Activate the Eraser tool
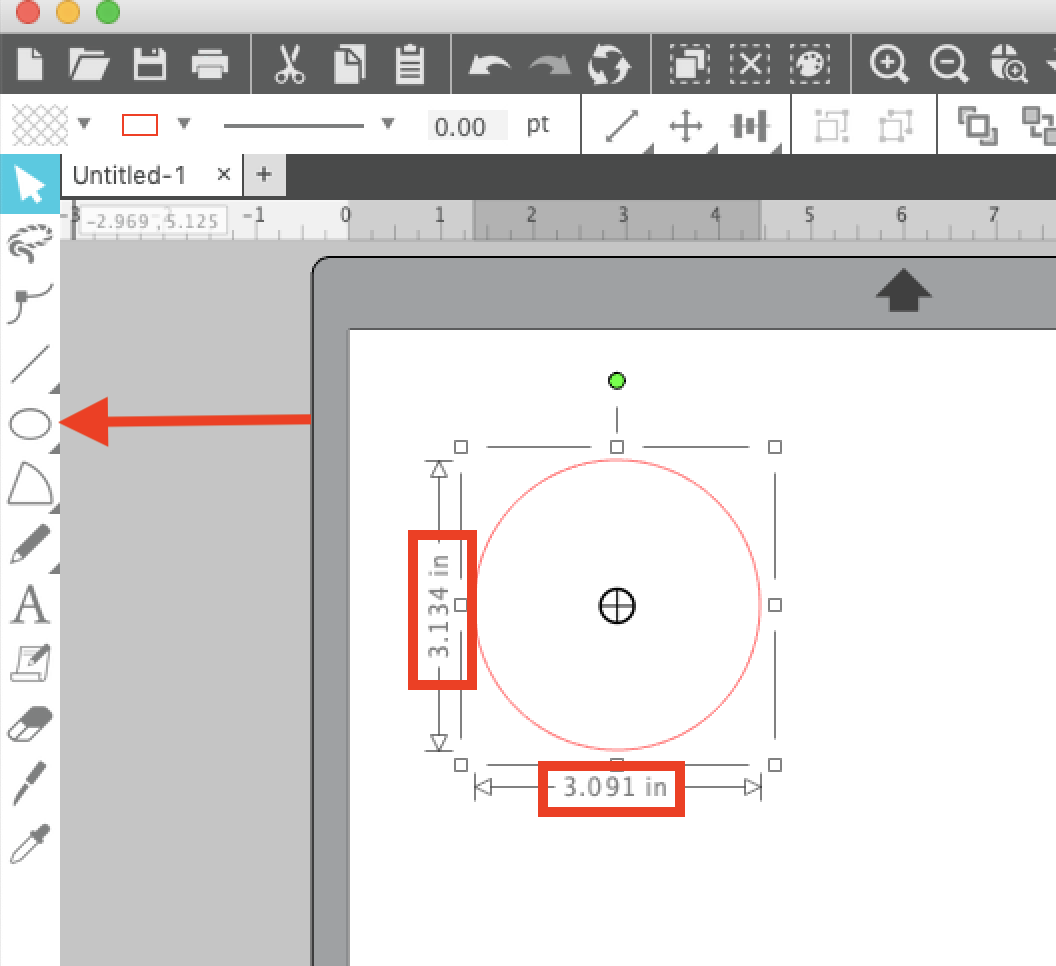Viewport: 1056px width, 966px height. click(30, 723)
